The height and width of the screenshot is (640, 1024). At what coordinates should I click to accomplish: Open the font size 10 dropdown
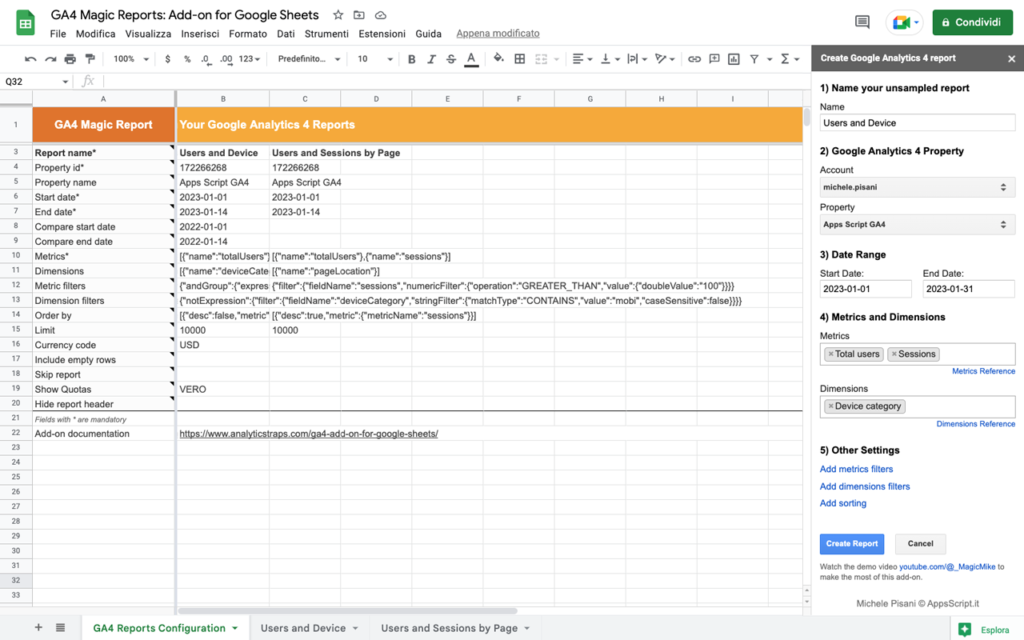pos(375,59)
